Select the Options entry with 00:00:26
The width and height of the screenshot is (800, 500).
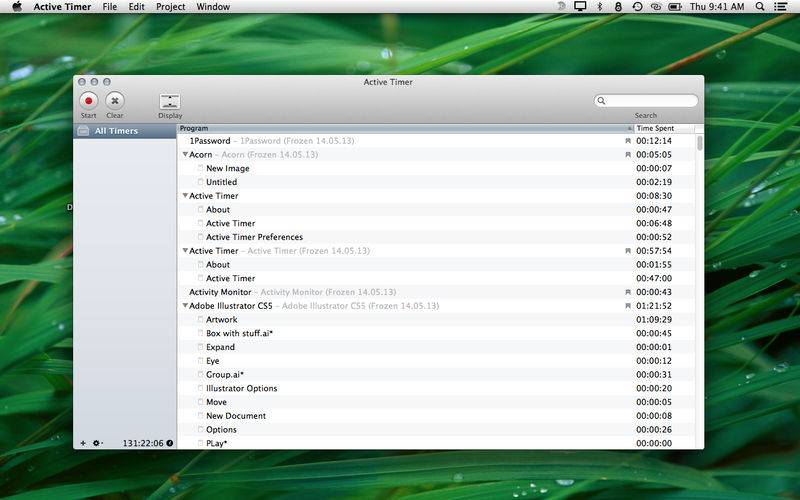click(x=436, y=430)
